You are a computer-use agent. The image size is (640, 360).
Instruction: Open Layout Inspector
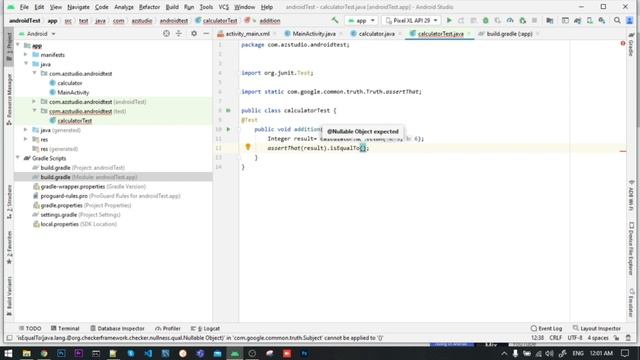click(x=597, y=328)
